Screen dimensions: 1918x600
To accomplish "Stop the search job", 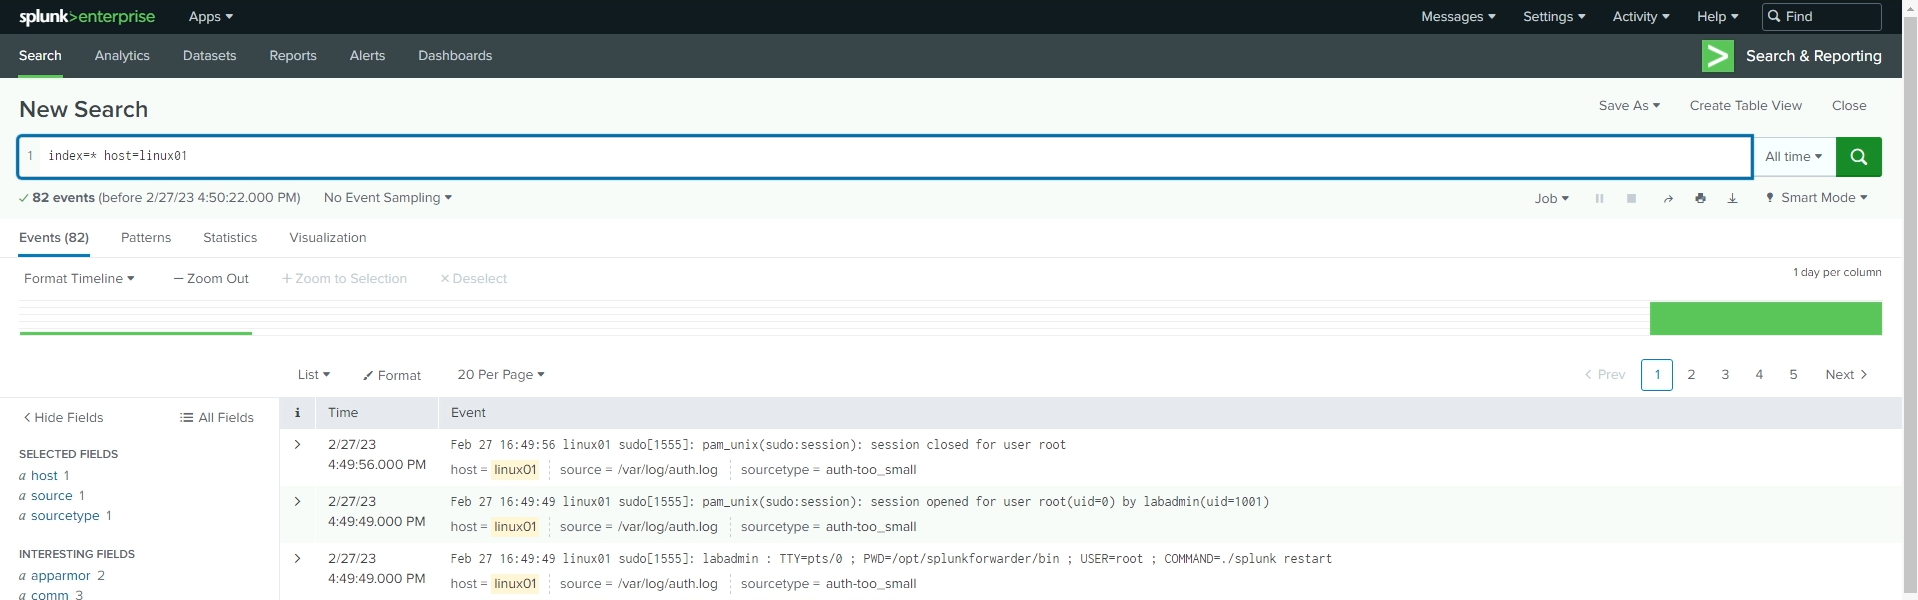I will pos(1632,198).
